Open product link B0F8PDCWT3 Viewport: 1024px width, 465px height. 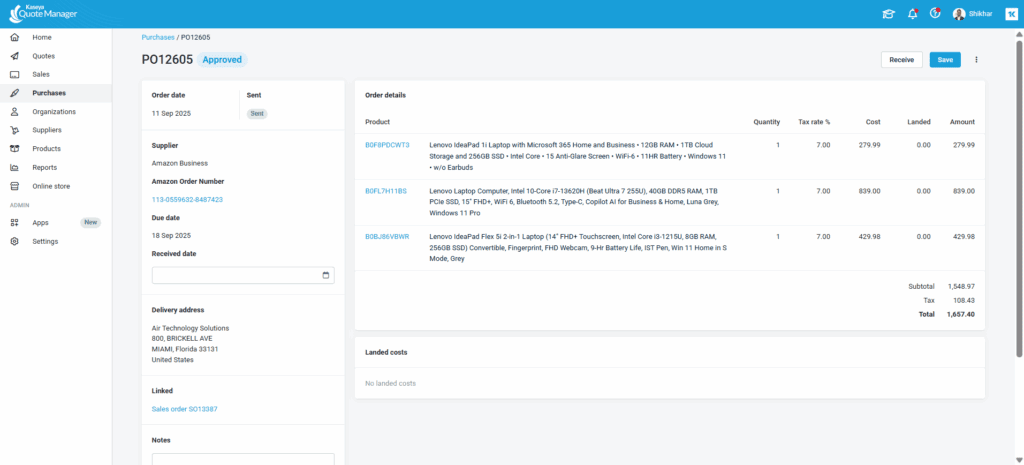(387, 145)
